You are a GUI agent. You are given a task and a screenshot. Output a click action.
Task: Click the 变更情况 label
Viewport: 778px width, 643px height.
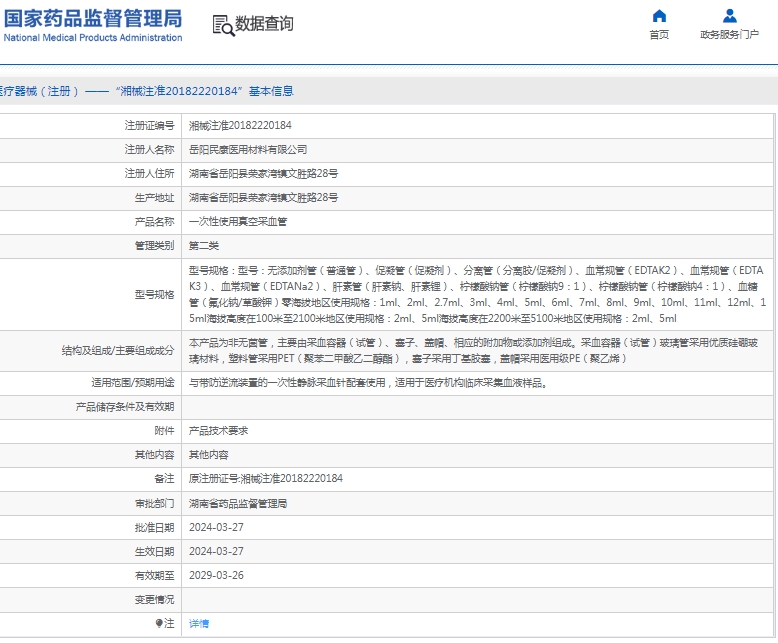[154, 600]
